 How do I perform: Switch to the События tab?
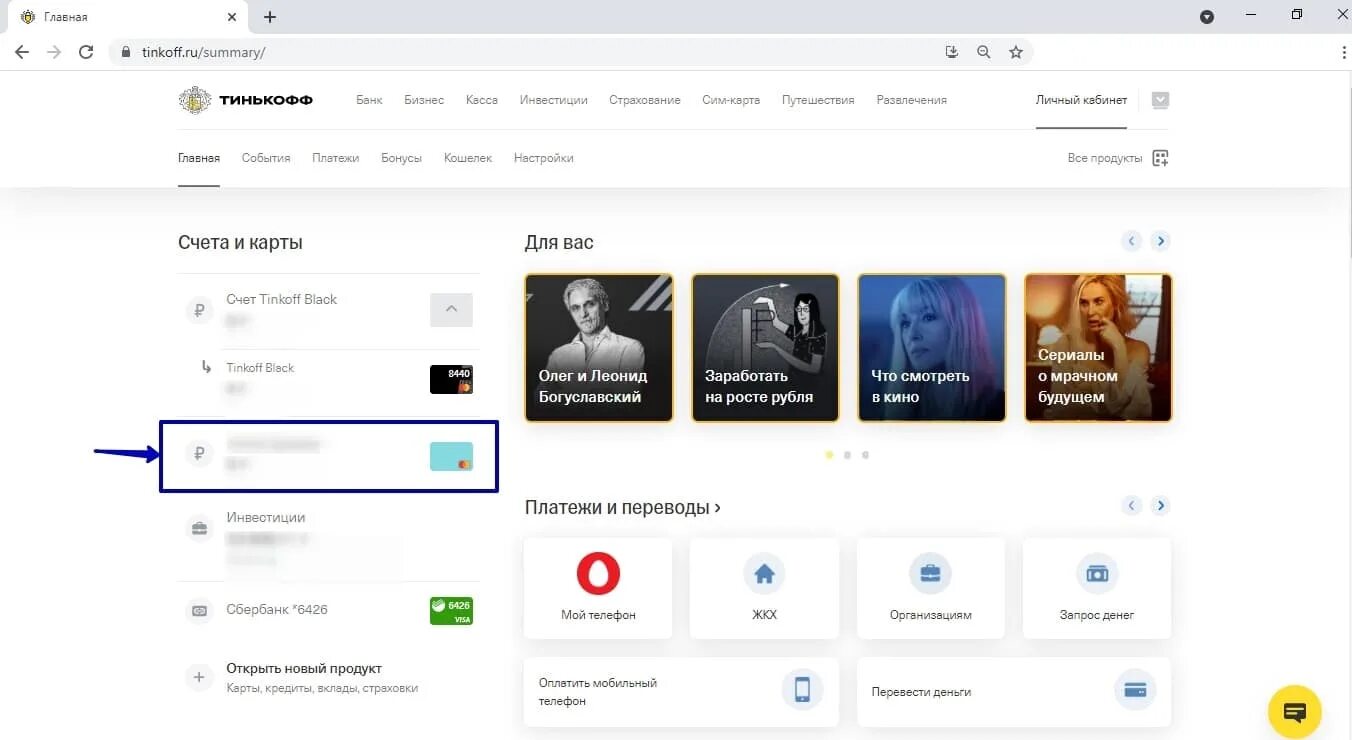pos(266,158)
